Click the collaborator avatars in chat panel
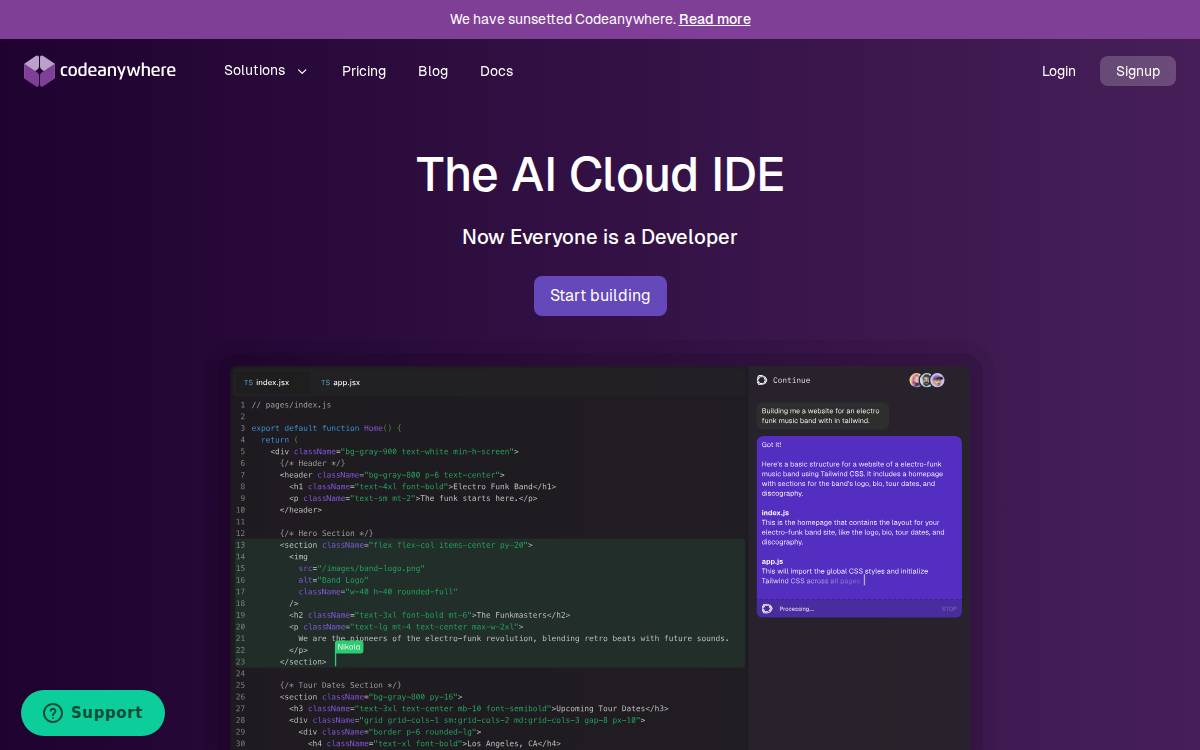Screen dimensions: 1200x750 927,380
